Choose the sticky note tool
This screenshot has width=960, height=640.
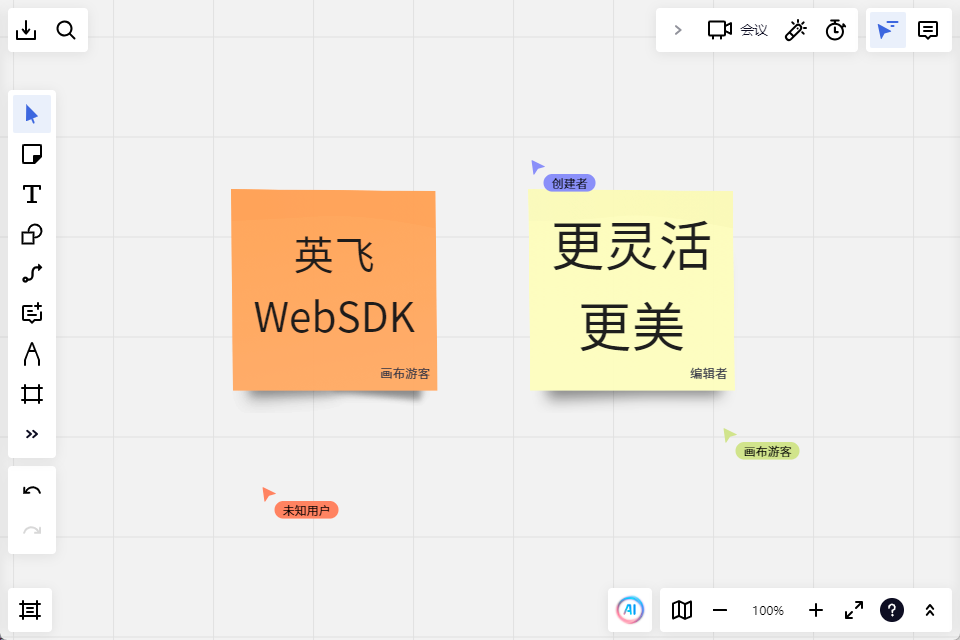point(32,154)
